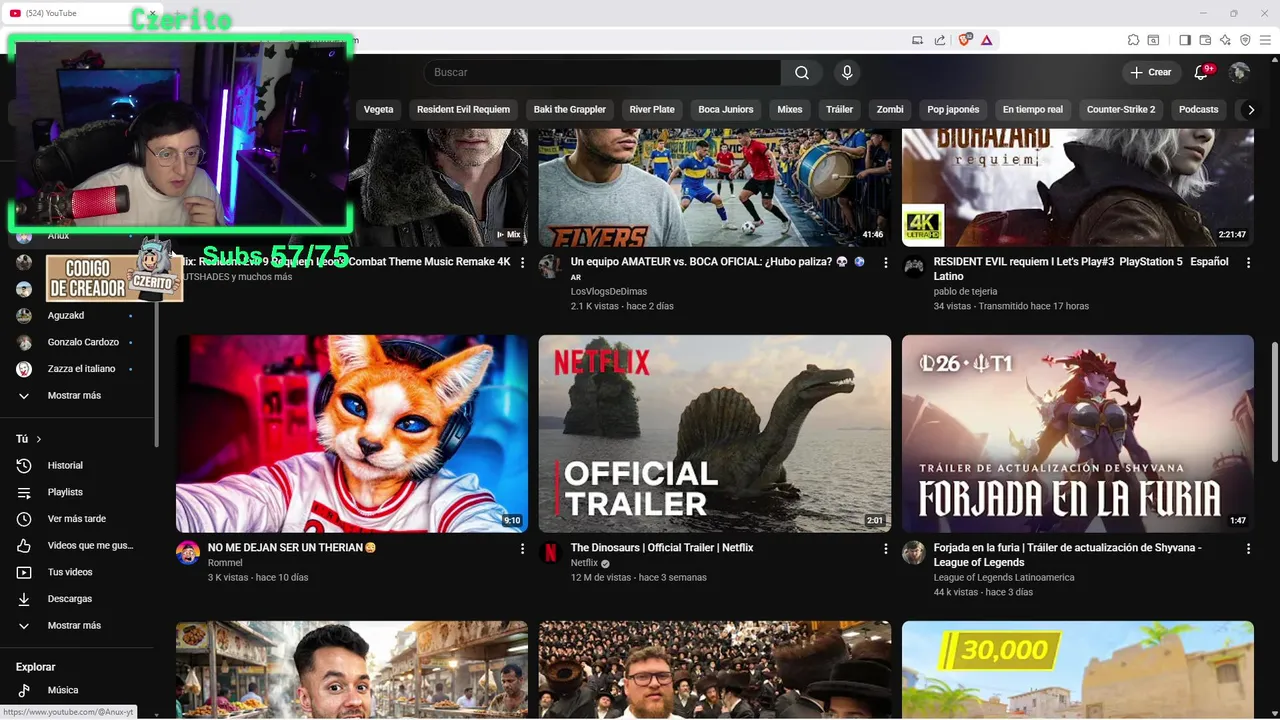Open League of Legends Latinoamerica avatar
1280x720 pixels.
(x=913, y=552)
